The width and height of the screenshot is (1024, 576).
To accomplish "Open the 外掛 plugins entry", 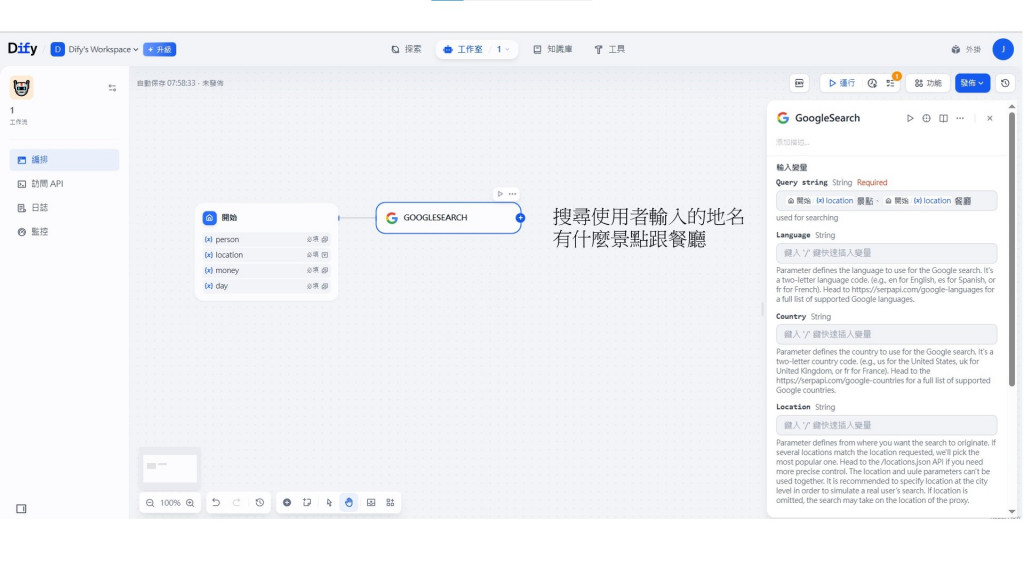I will (x=966, y=49).
